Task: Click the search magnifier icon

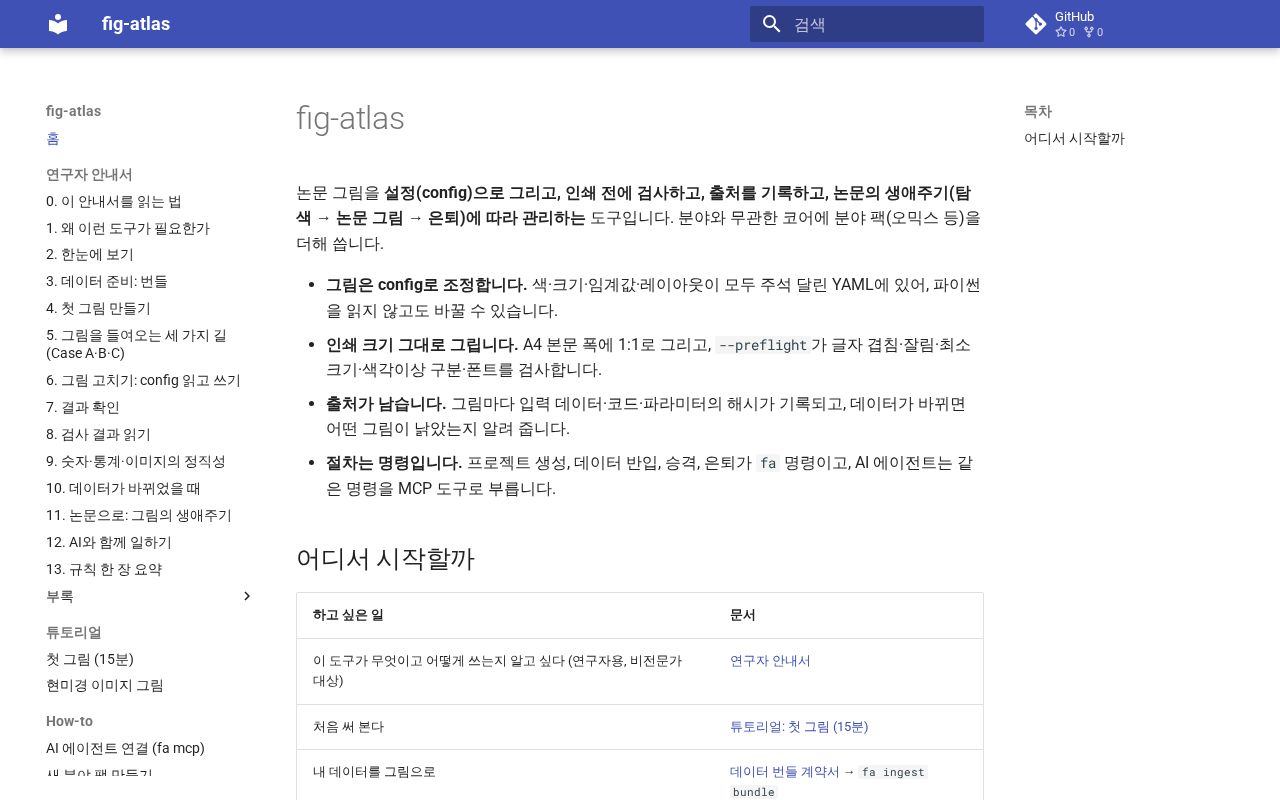Action: point(771,24)
